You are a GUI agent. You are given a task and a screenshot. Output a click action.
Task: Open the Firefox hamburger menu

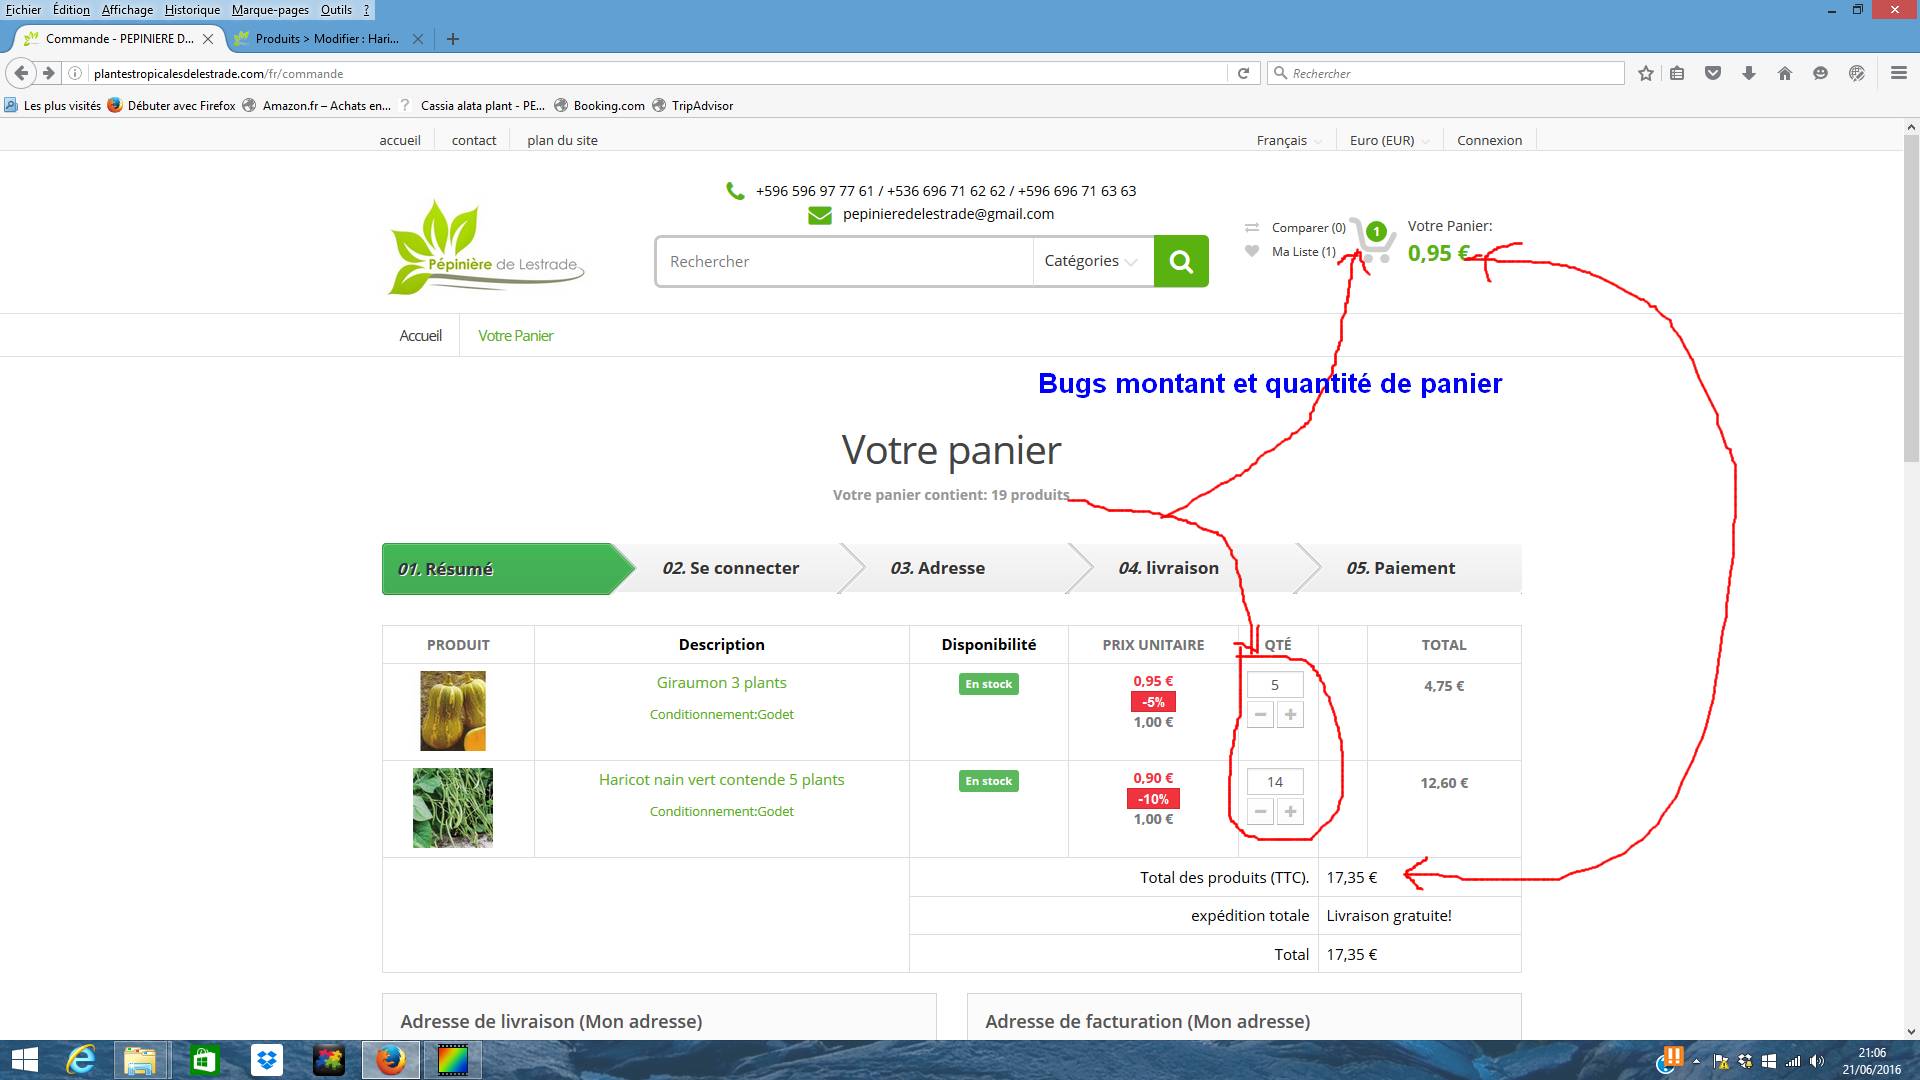(x=1899, y=73)
